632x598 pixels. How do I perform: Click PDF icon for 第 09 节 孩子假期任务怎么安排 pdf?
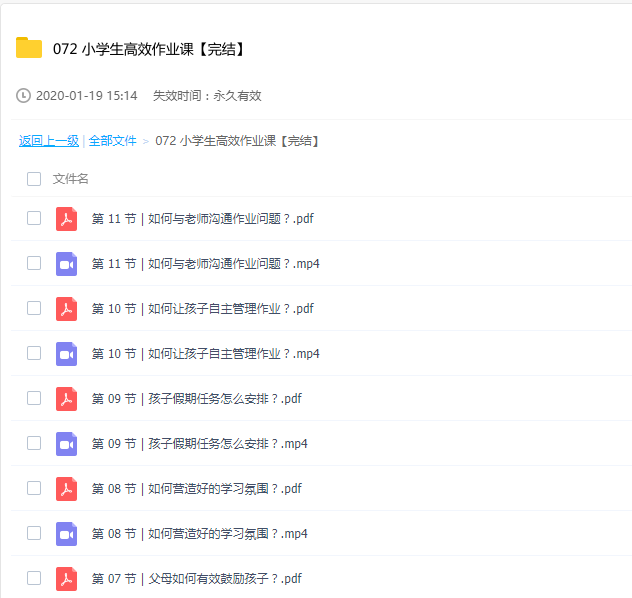point(67,399)
